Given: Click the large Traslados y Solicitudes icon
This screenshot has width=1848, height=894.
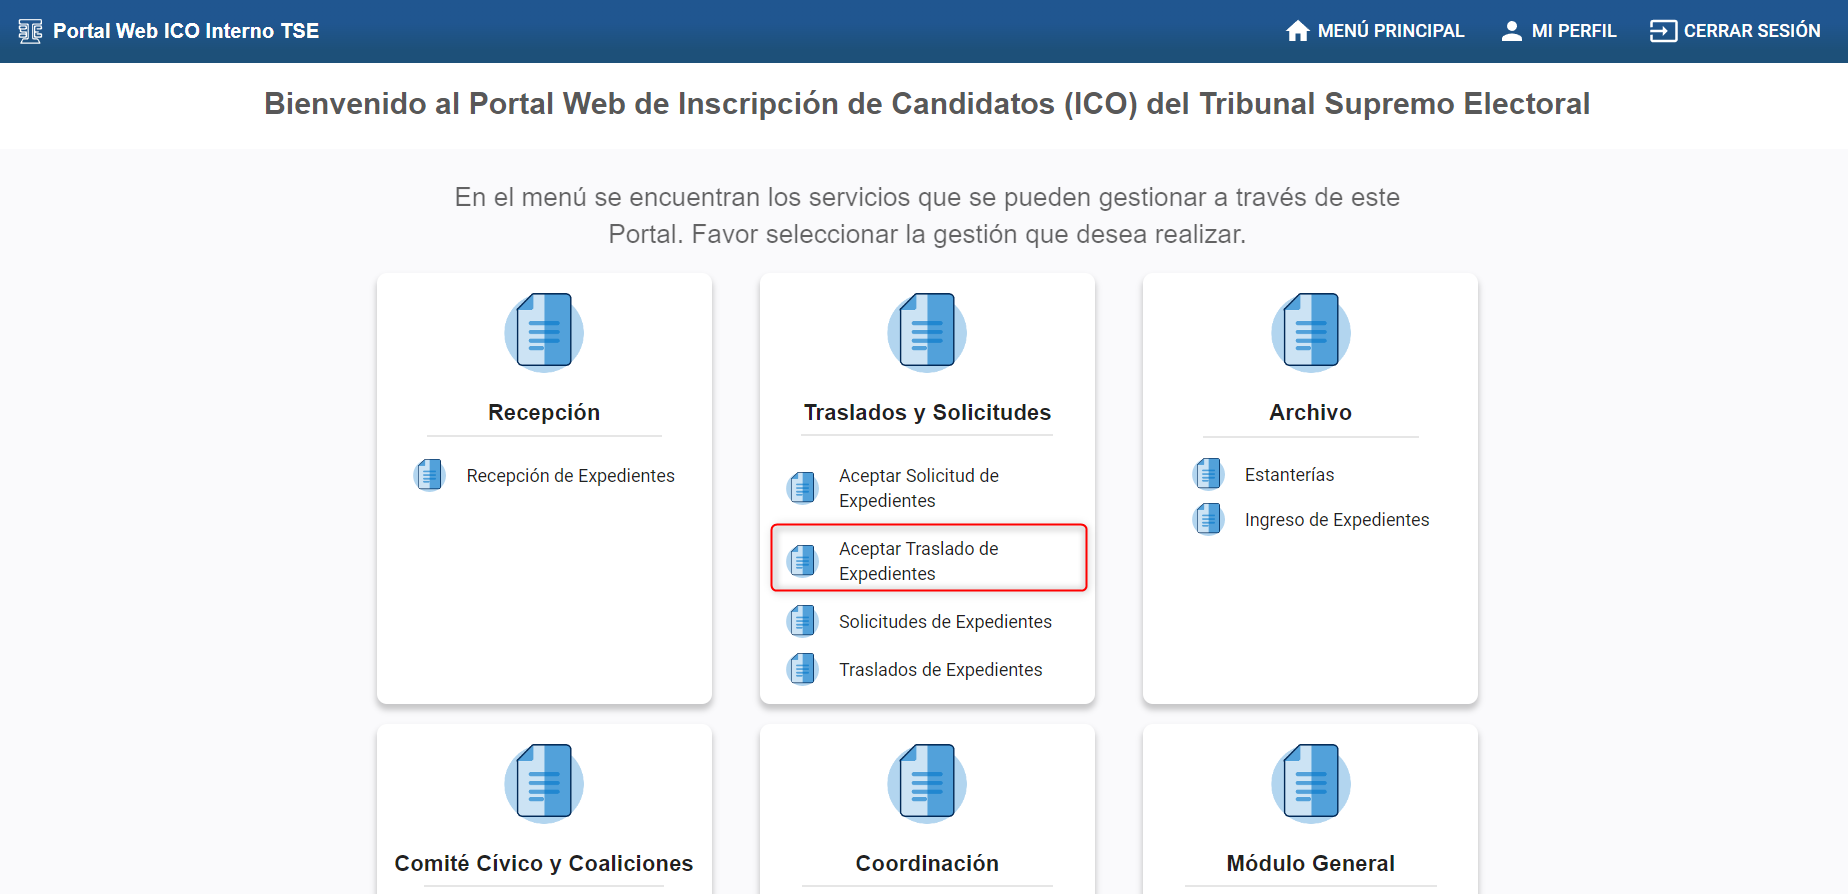Looking at the screenshot, I should (x=927, y=332).
